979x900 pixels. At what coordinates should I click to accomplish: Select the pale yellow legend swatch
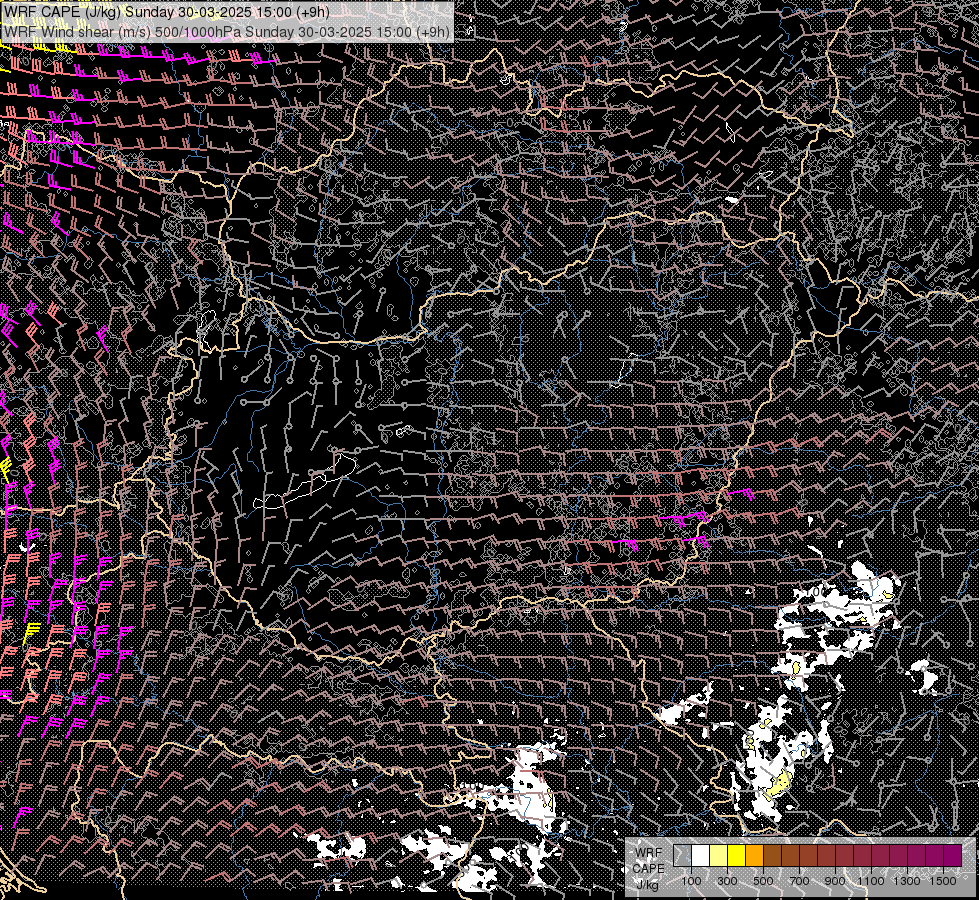click(x=719, y=856)
